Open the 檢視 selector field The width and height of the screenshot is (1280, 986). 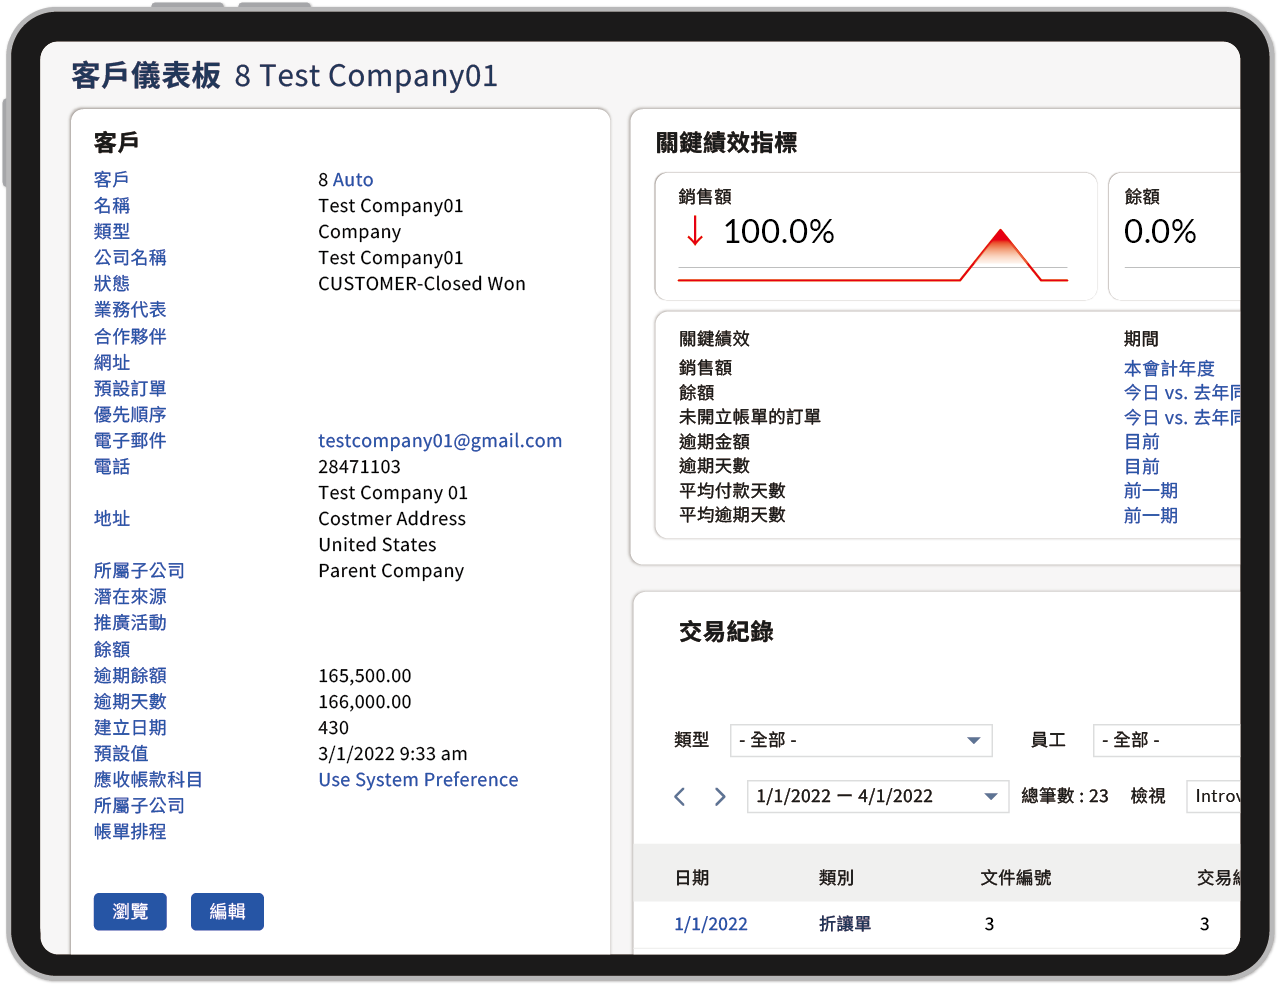(1214, 796)
